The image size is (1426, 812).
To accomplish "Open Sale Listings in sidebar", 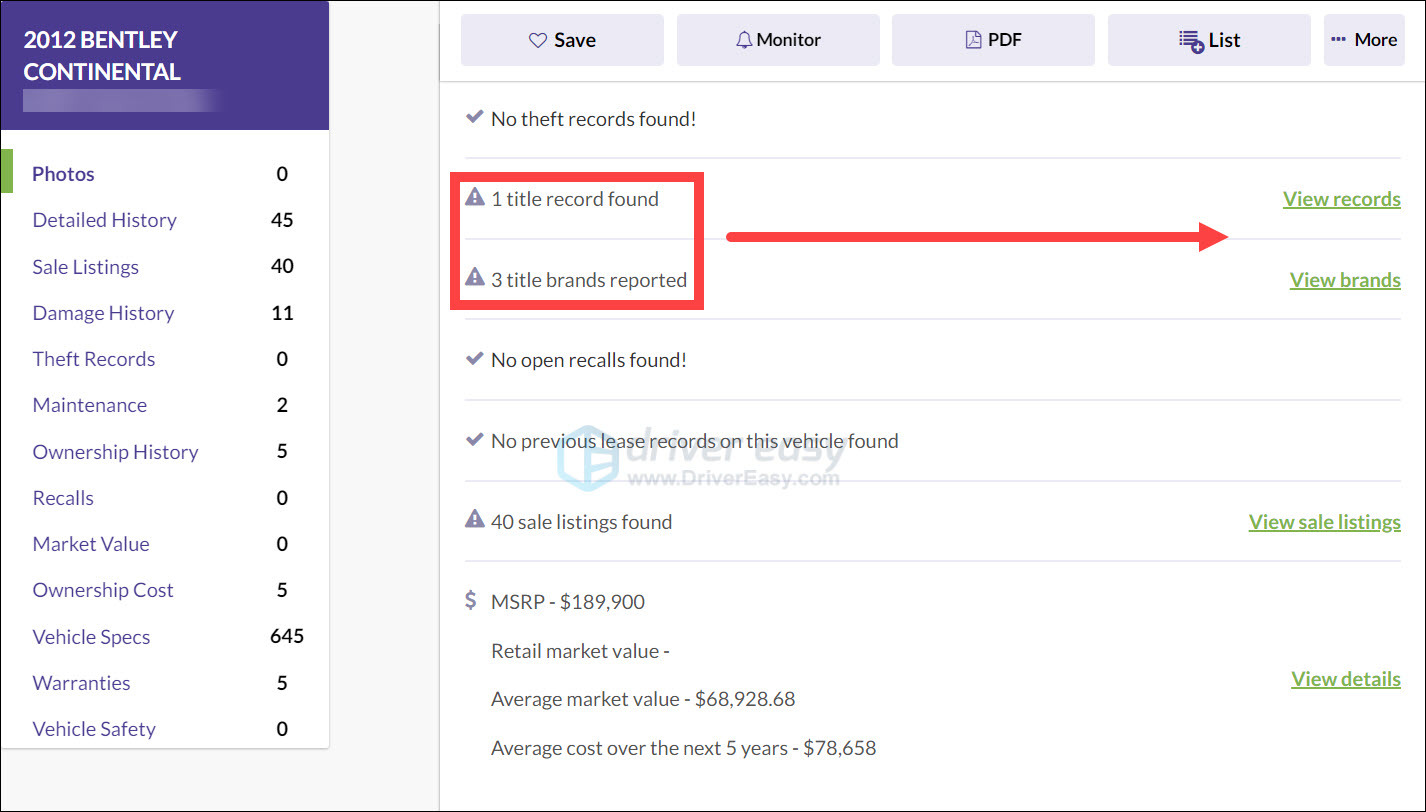I will (x=85, y=267).
